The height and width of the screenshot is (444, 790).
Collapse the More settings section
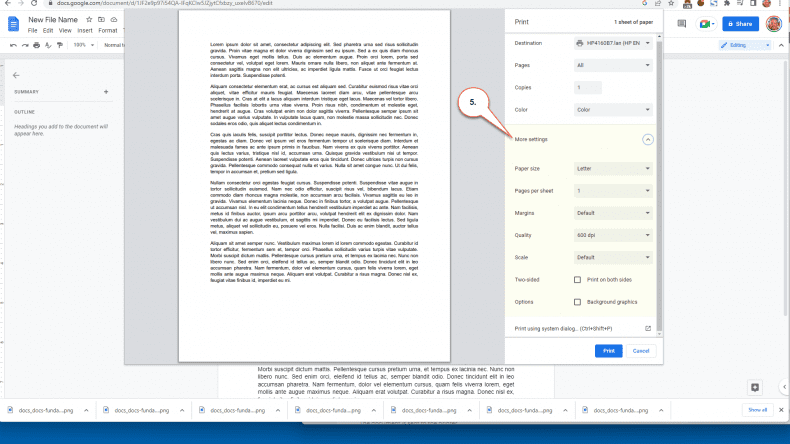pyautogui.click(x=647, y=140)
